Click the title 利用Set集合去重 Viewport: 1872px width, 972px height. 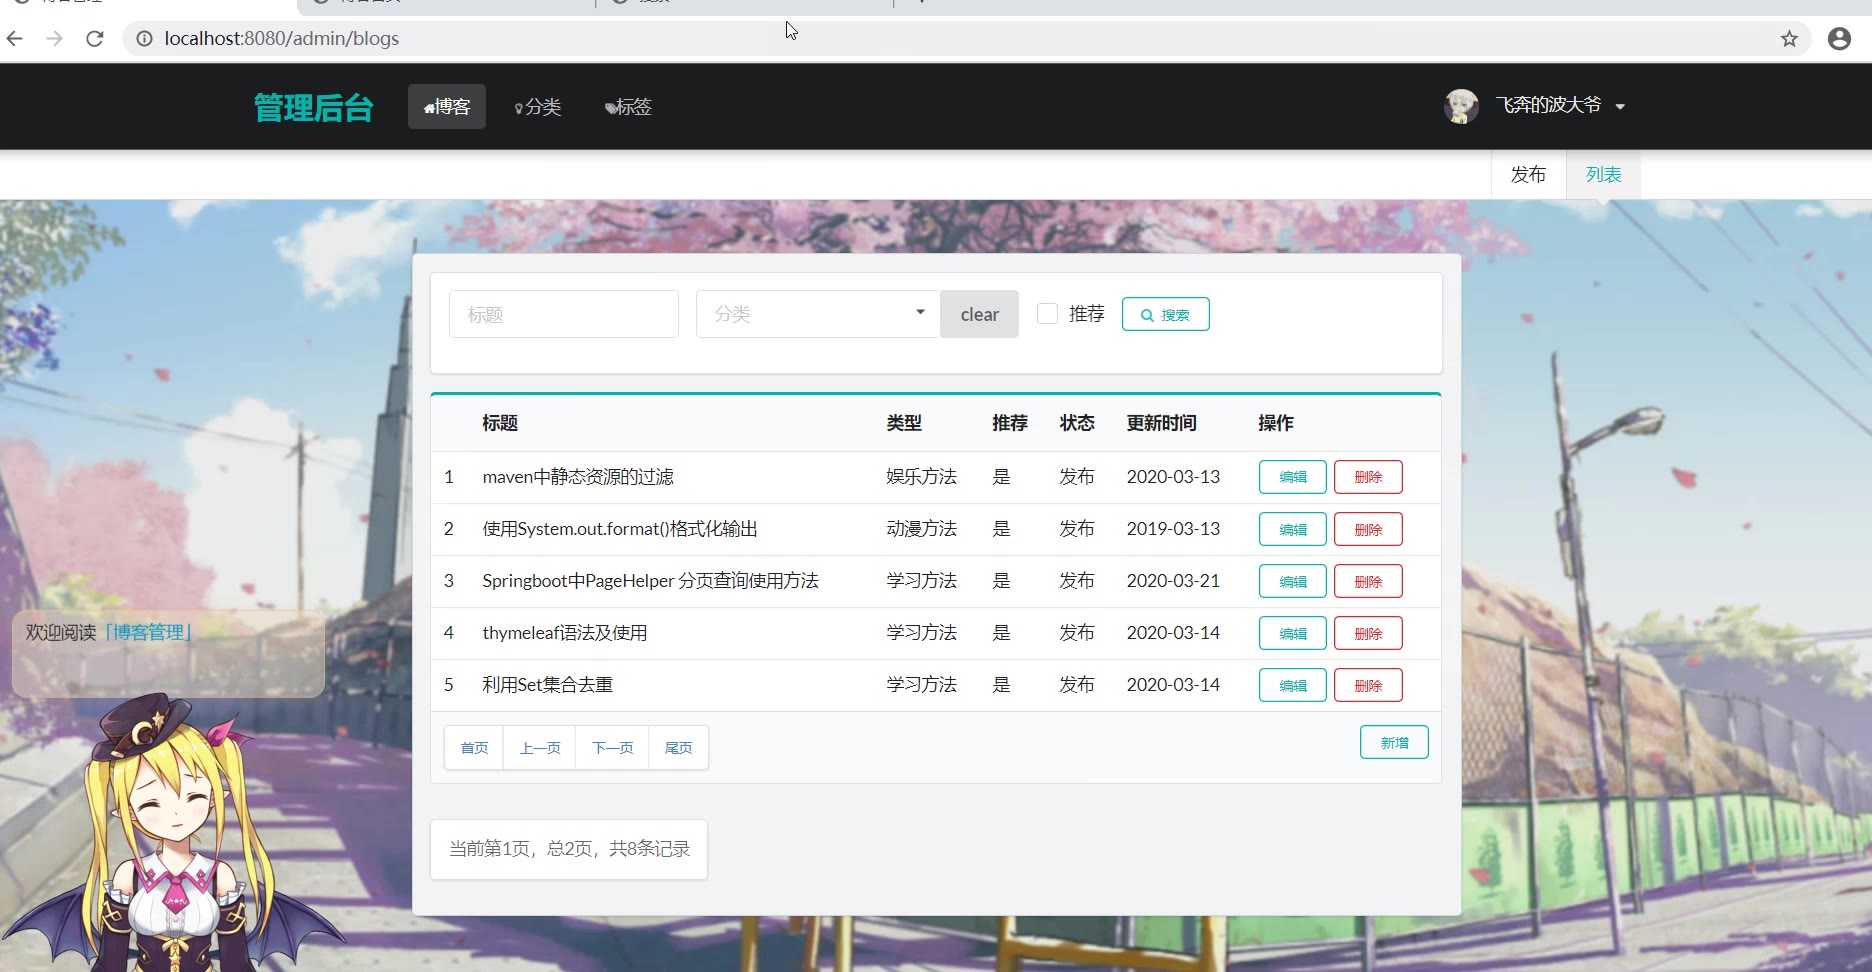(547, 685)
